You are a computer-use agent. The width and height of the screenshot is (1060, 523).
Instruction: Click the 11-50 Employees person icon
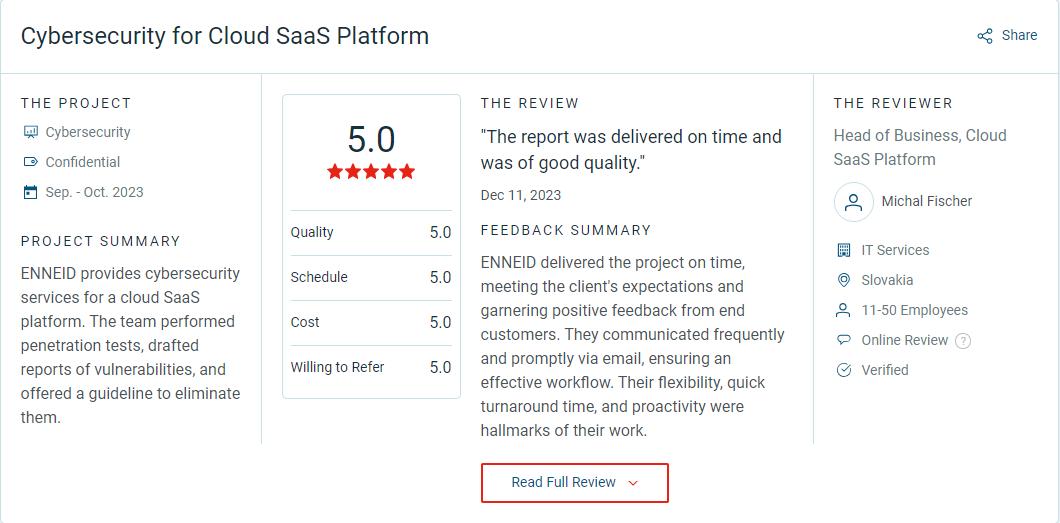843,310
